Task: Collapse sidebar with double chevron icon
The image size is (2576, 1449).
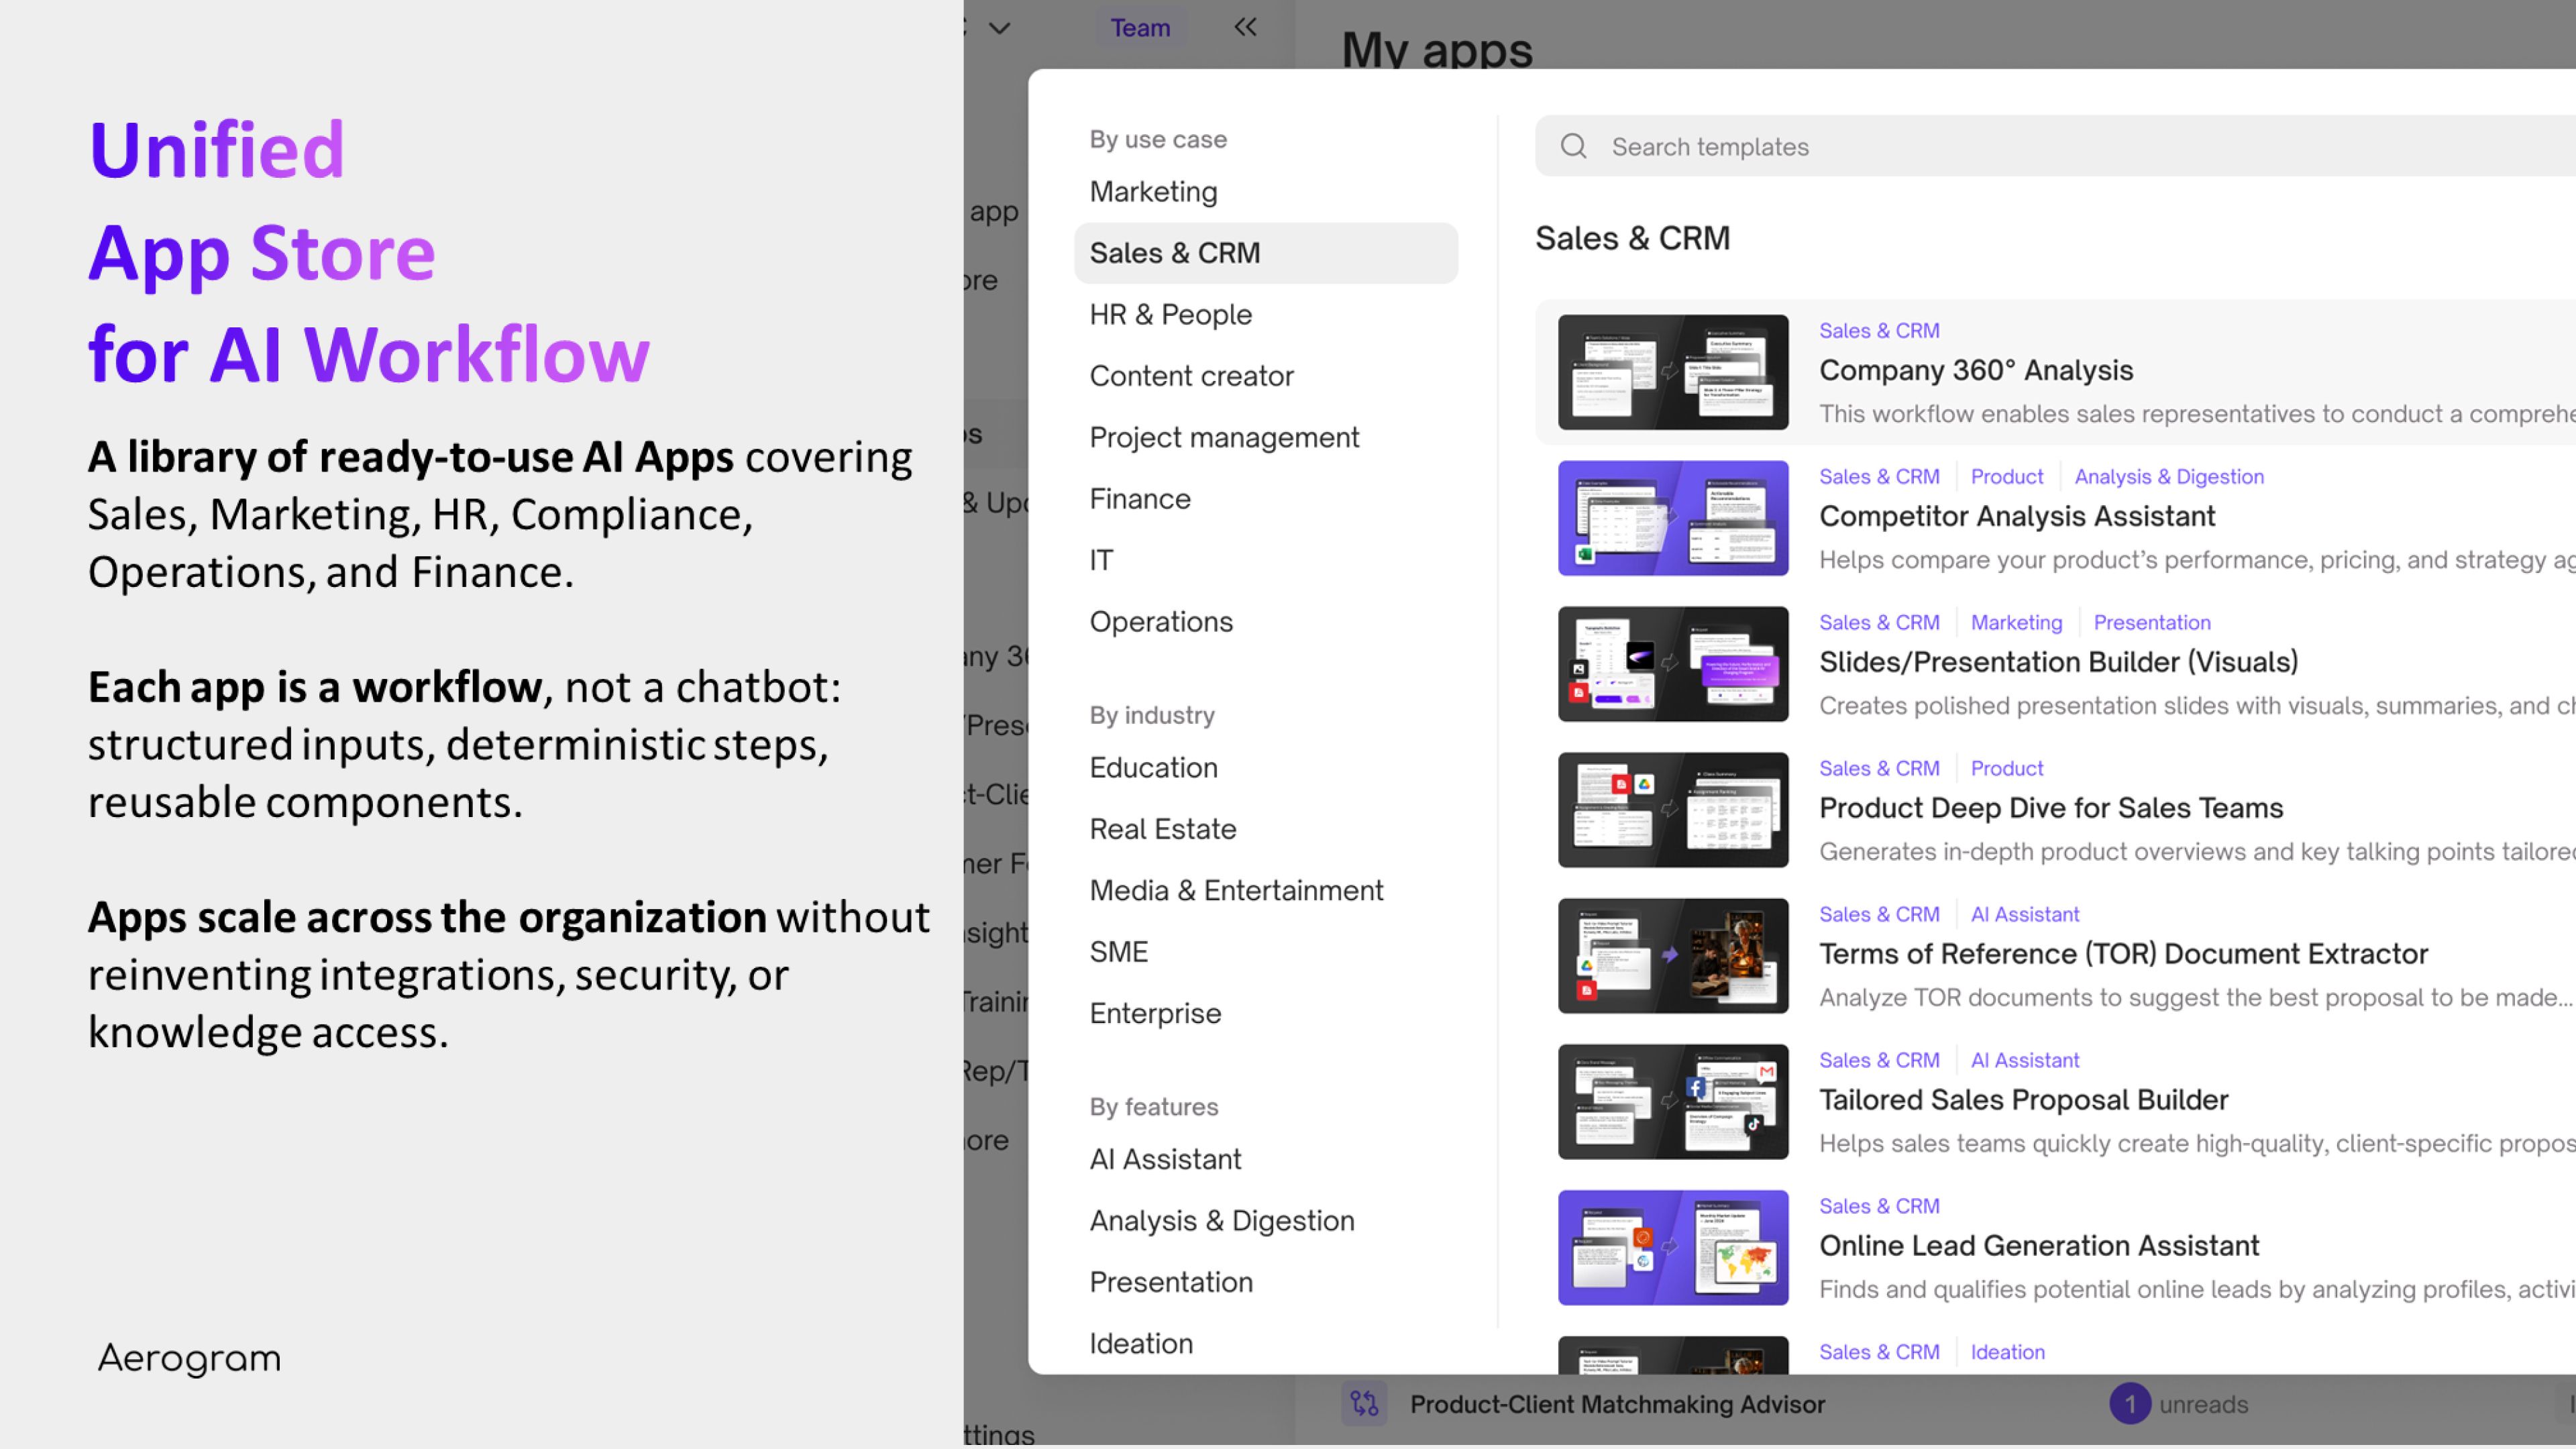Action: click(x=1245, y=27)
